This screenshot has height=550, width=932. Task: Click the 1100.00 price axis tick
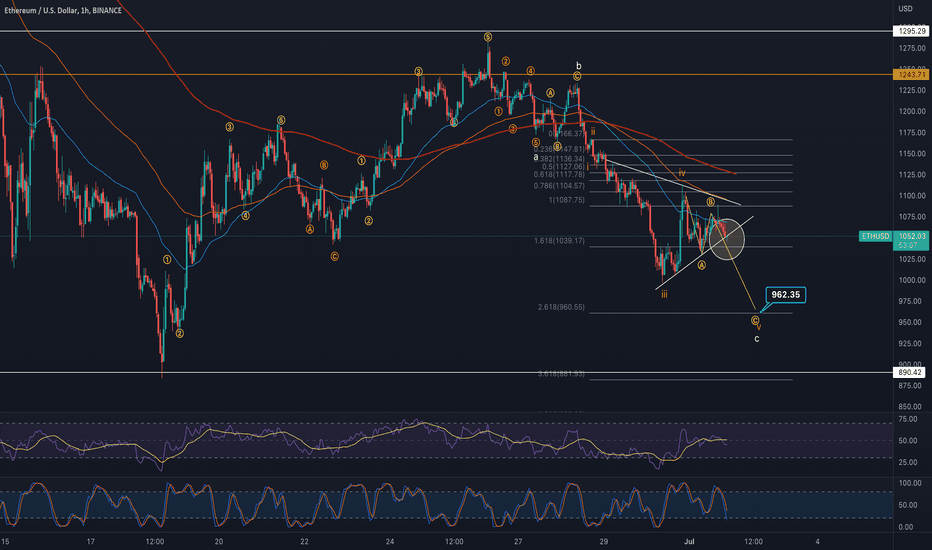tap(912, 196)
